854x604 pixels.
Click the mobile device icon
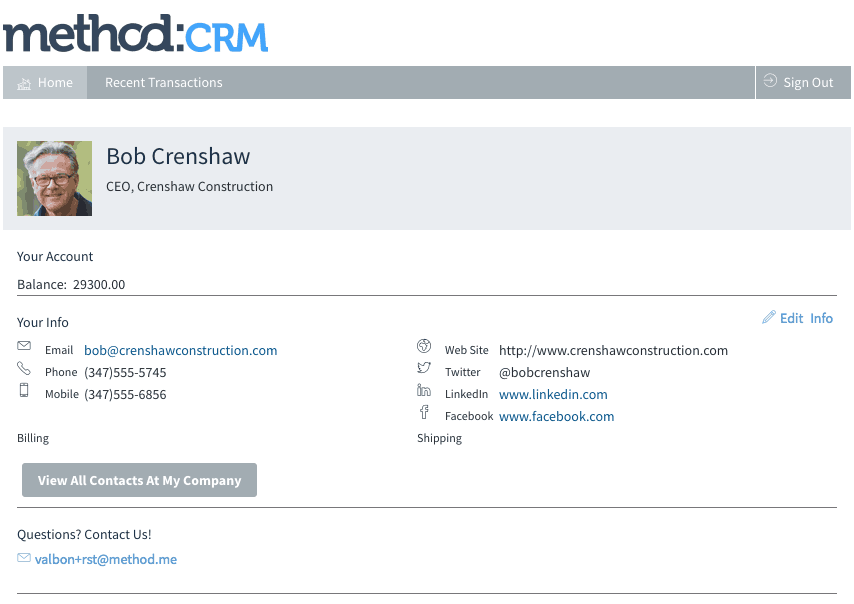pos(24,390)
